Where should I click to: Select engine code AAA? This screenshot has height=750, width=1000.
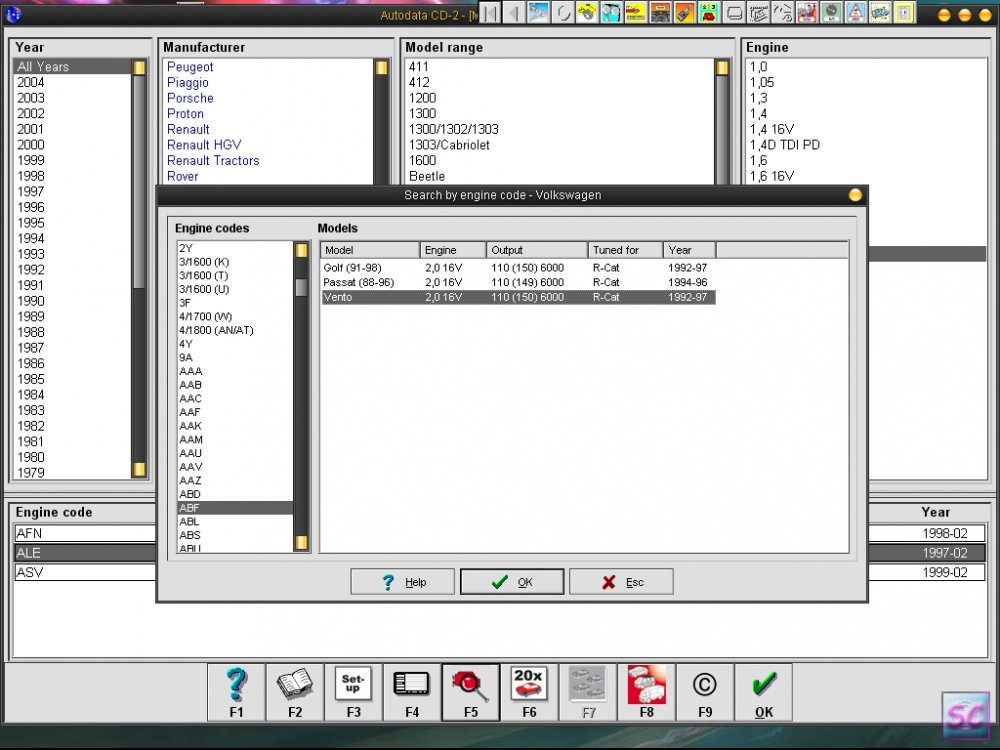click(x=235, y=371)
